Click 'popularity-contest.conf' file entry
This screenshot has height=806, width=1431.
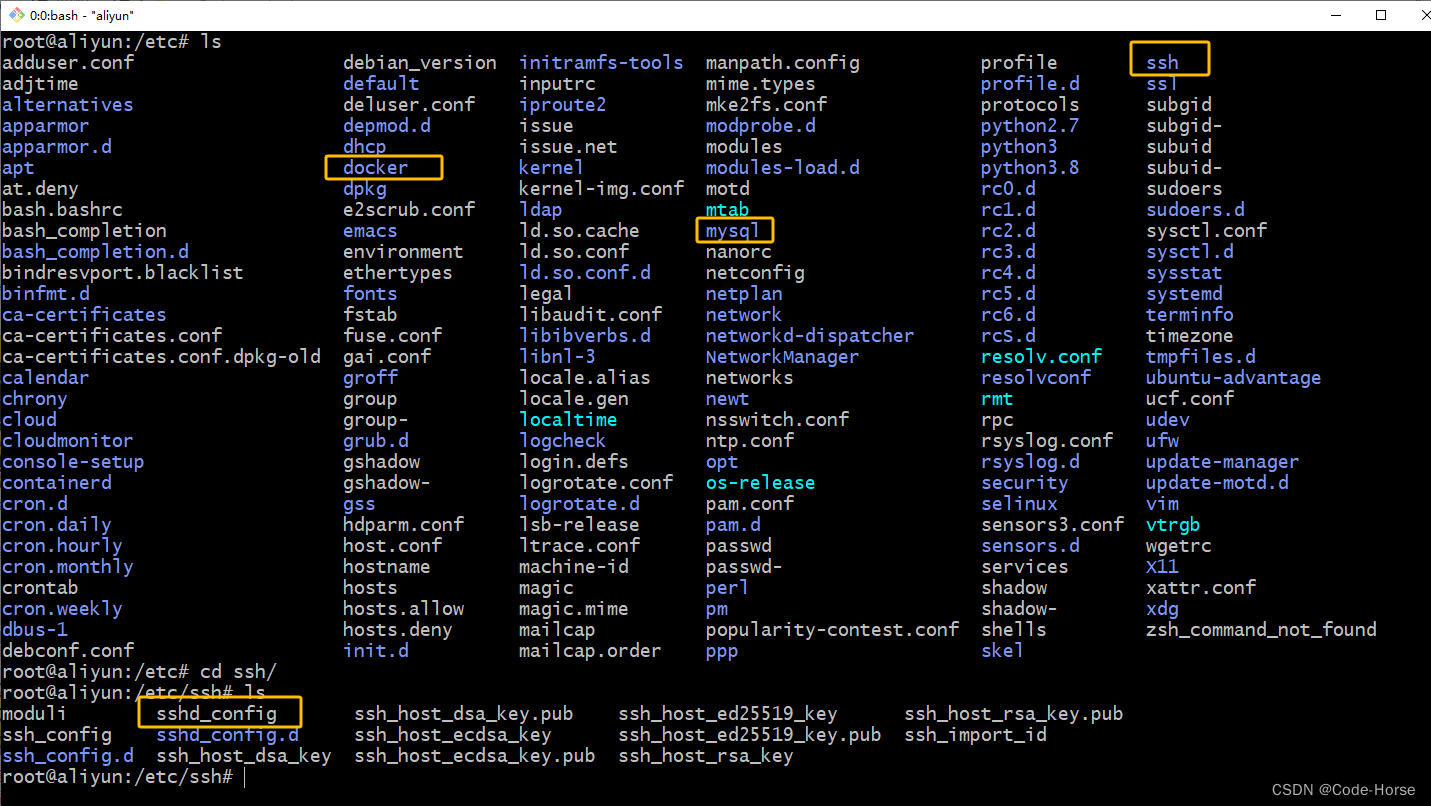pos(832,629)
